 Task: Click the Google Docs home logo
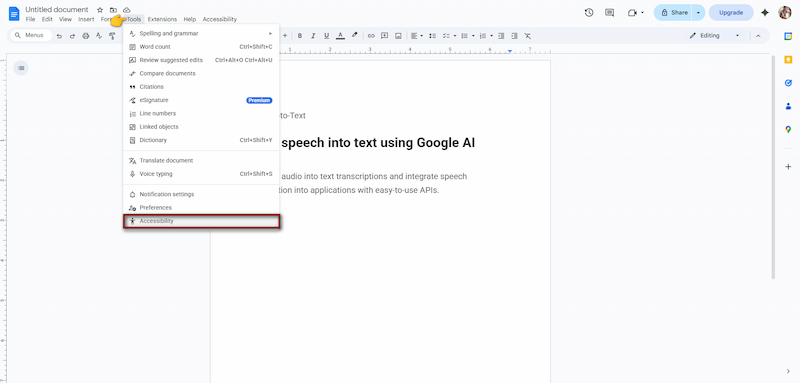(x=14, y=13)
